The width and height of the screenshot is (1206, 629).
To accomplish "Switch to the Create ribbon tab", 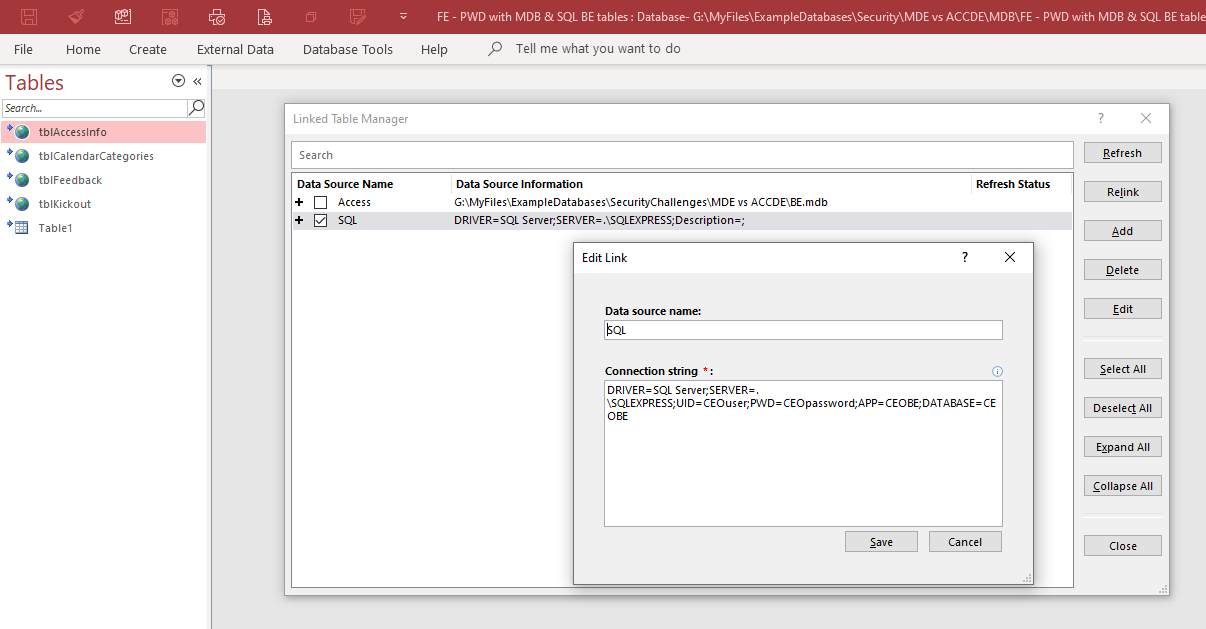I will click(x=148, y=49).
